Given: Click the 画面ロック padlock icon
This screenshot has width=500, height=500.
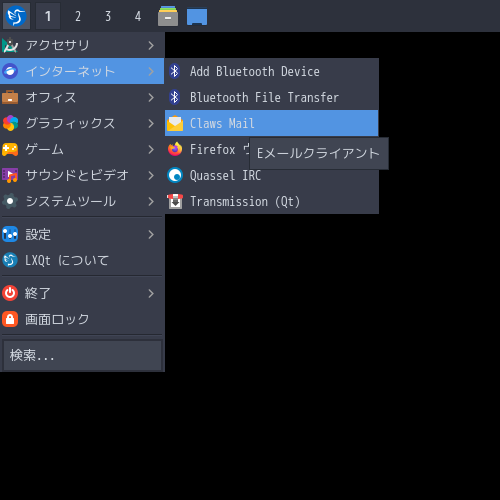Looking at the screenshot, I should [x=10, y=319].
